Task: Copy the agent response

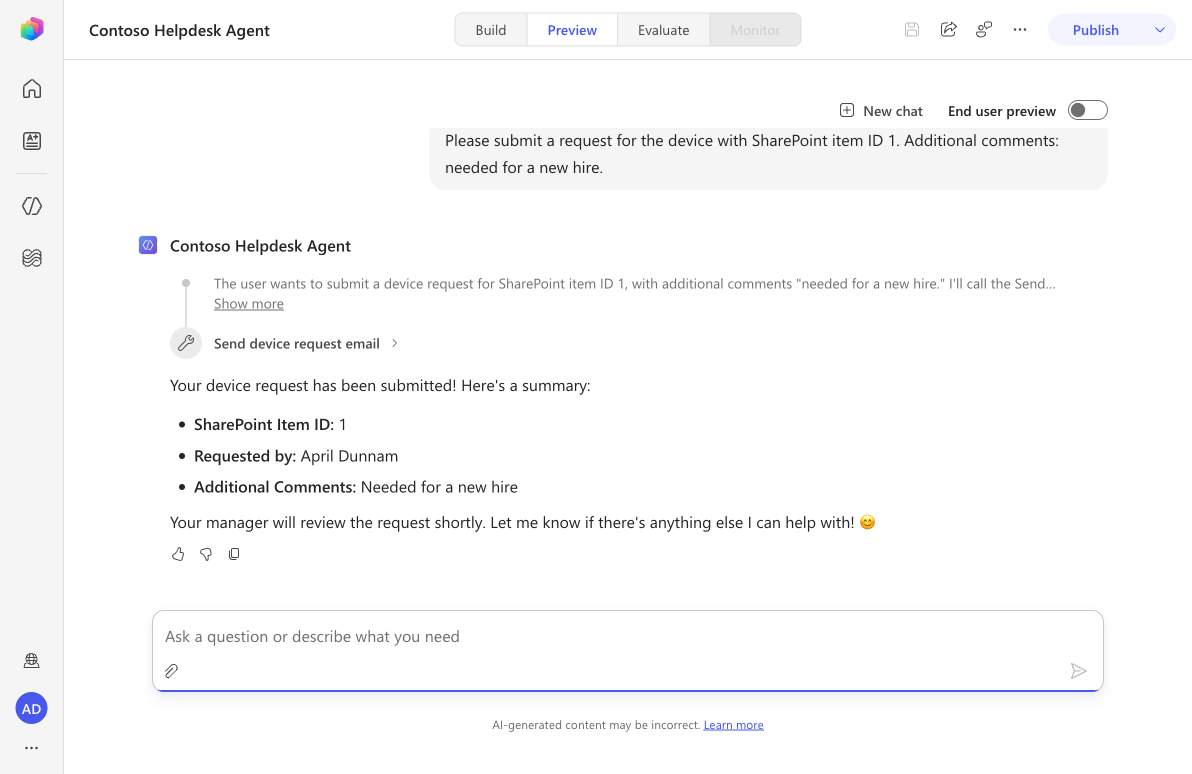Action: 234,554
